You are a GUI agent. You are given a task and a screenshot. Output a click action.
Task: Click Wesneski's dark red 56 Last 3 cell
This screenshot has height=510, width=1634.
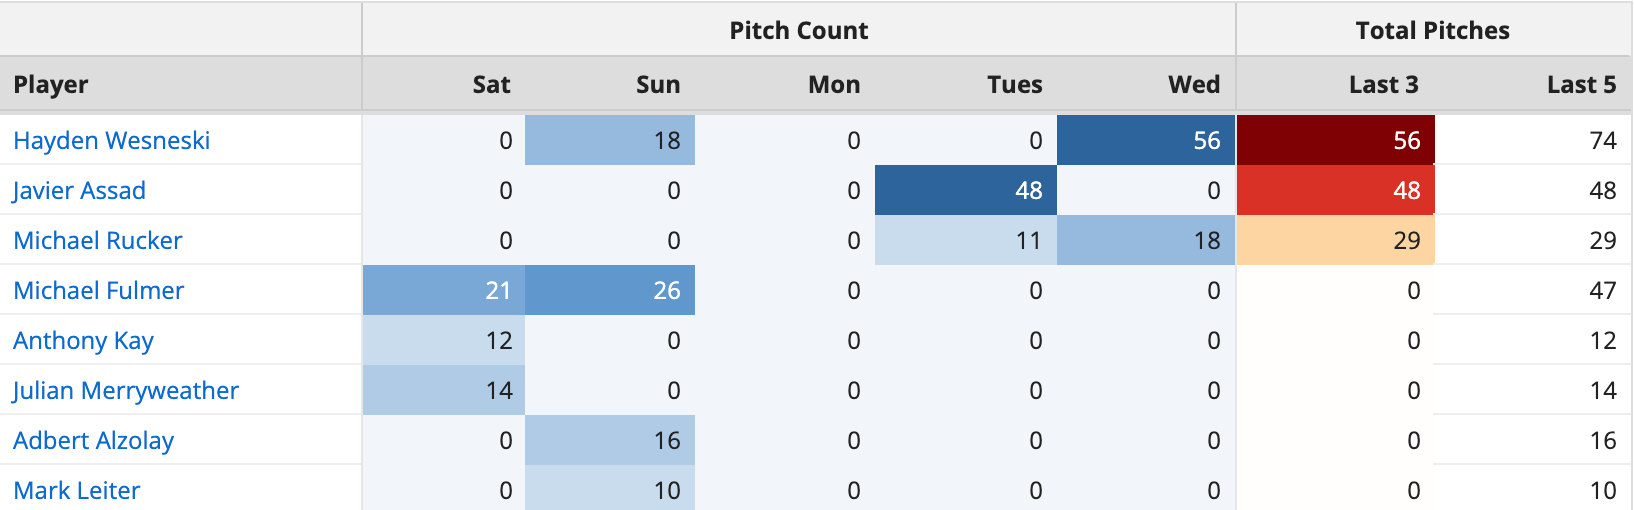1336,141
